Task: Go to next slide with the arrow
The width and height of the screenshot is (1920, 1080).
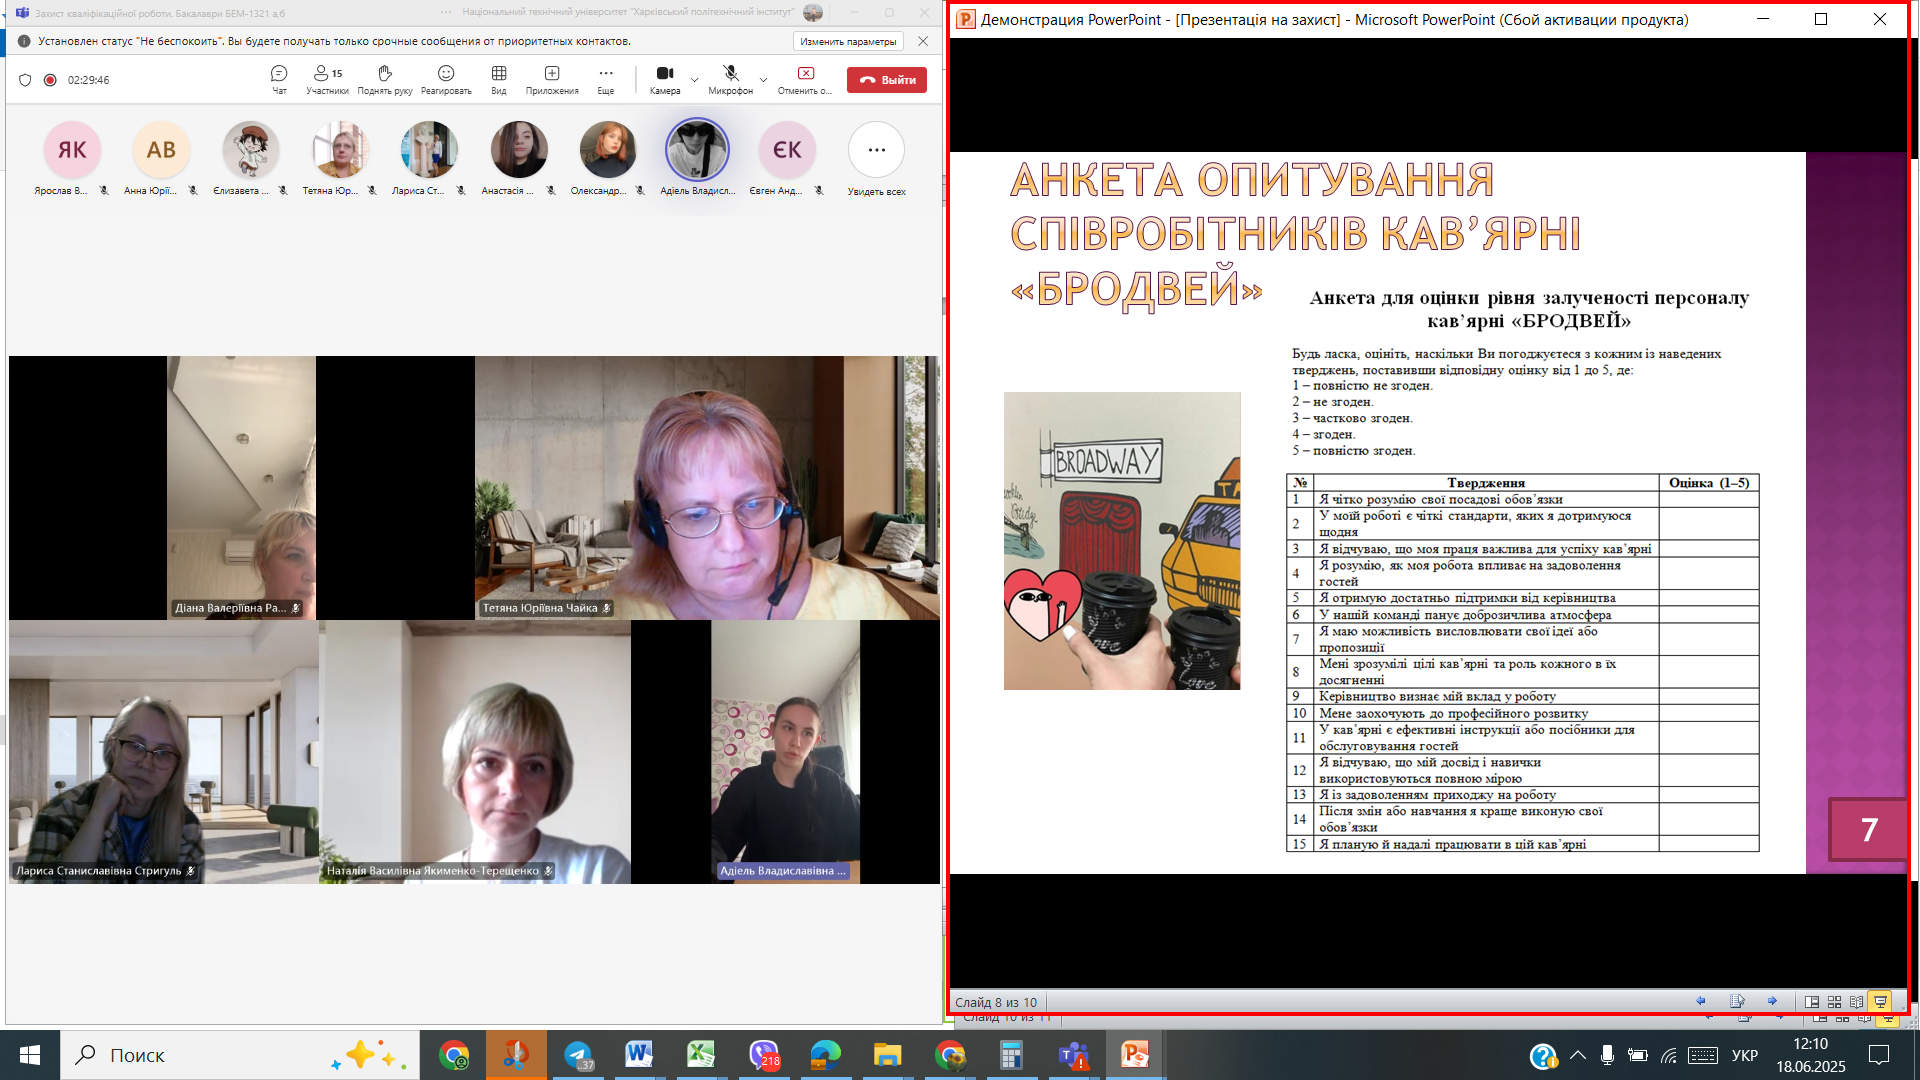Action: 1772,1001
